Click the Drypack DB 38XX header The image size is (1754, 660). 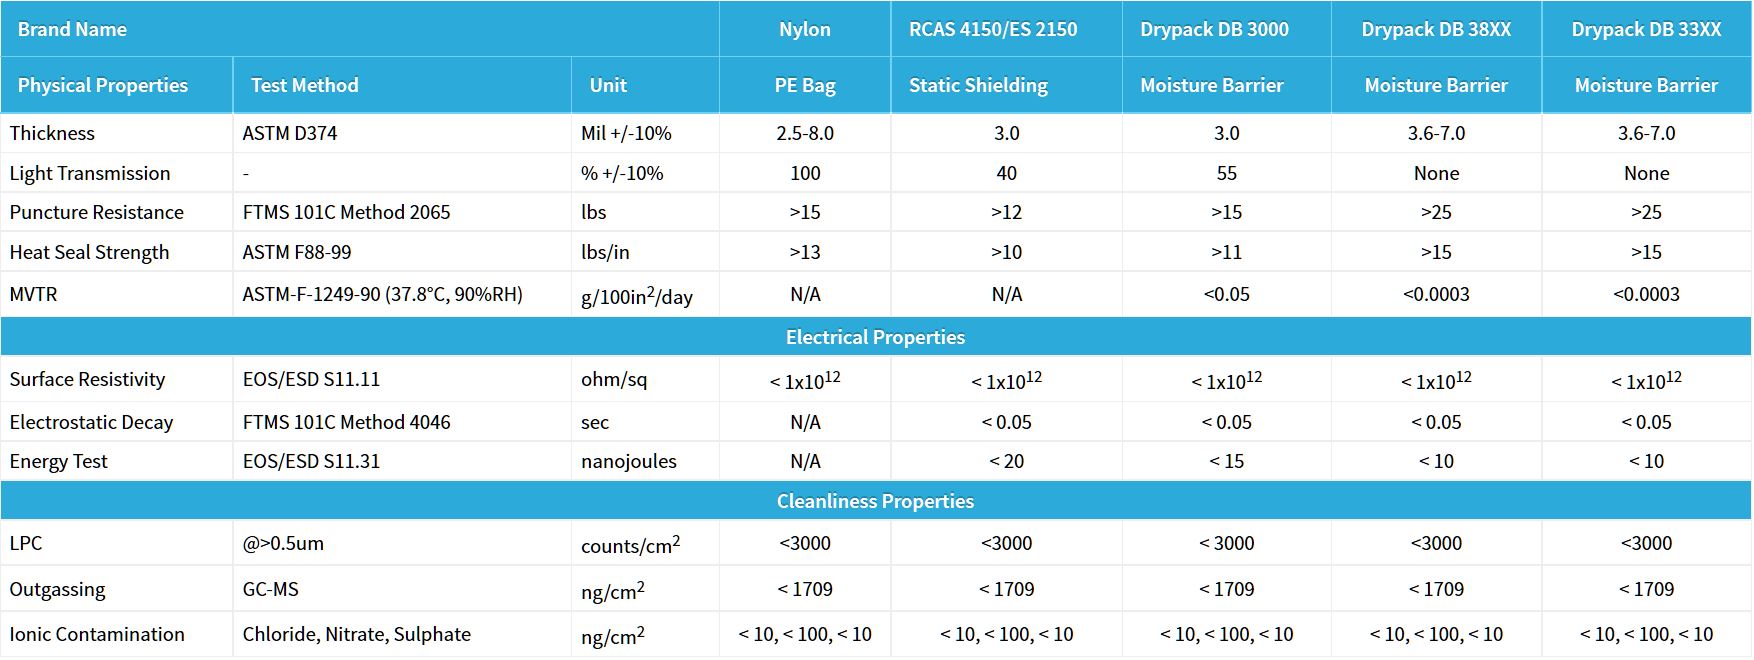click(x=1435, y=29)
